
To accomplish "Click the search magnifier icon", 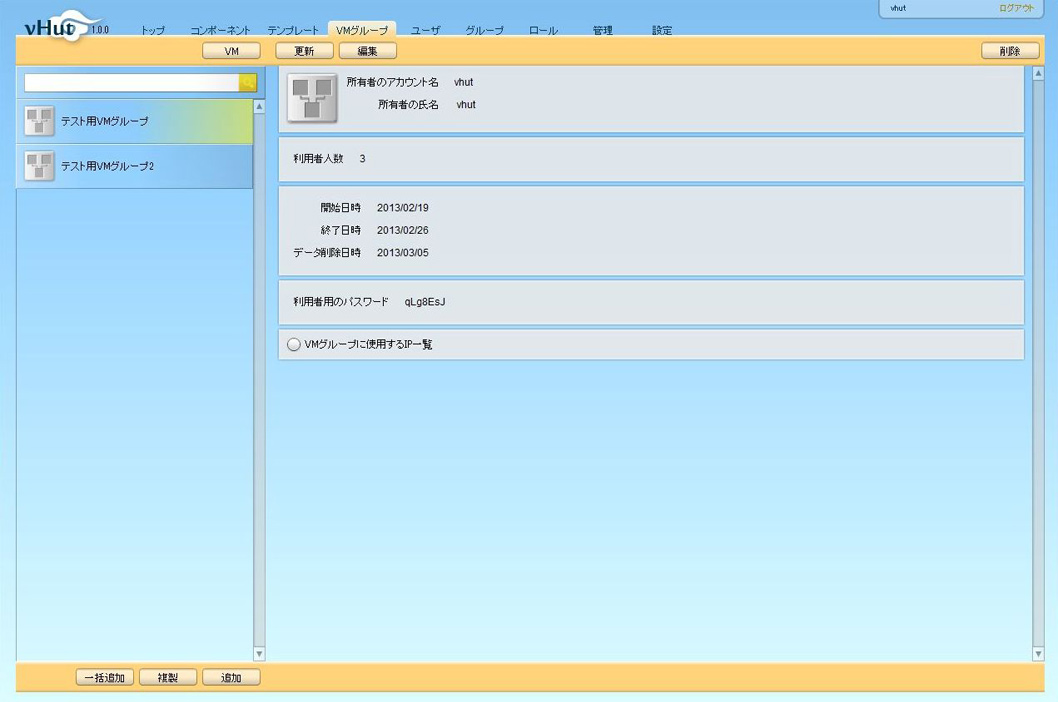I will (248, 82).
